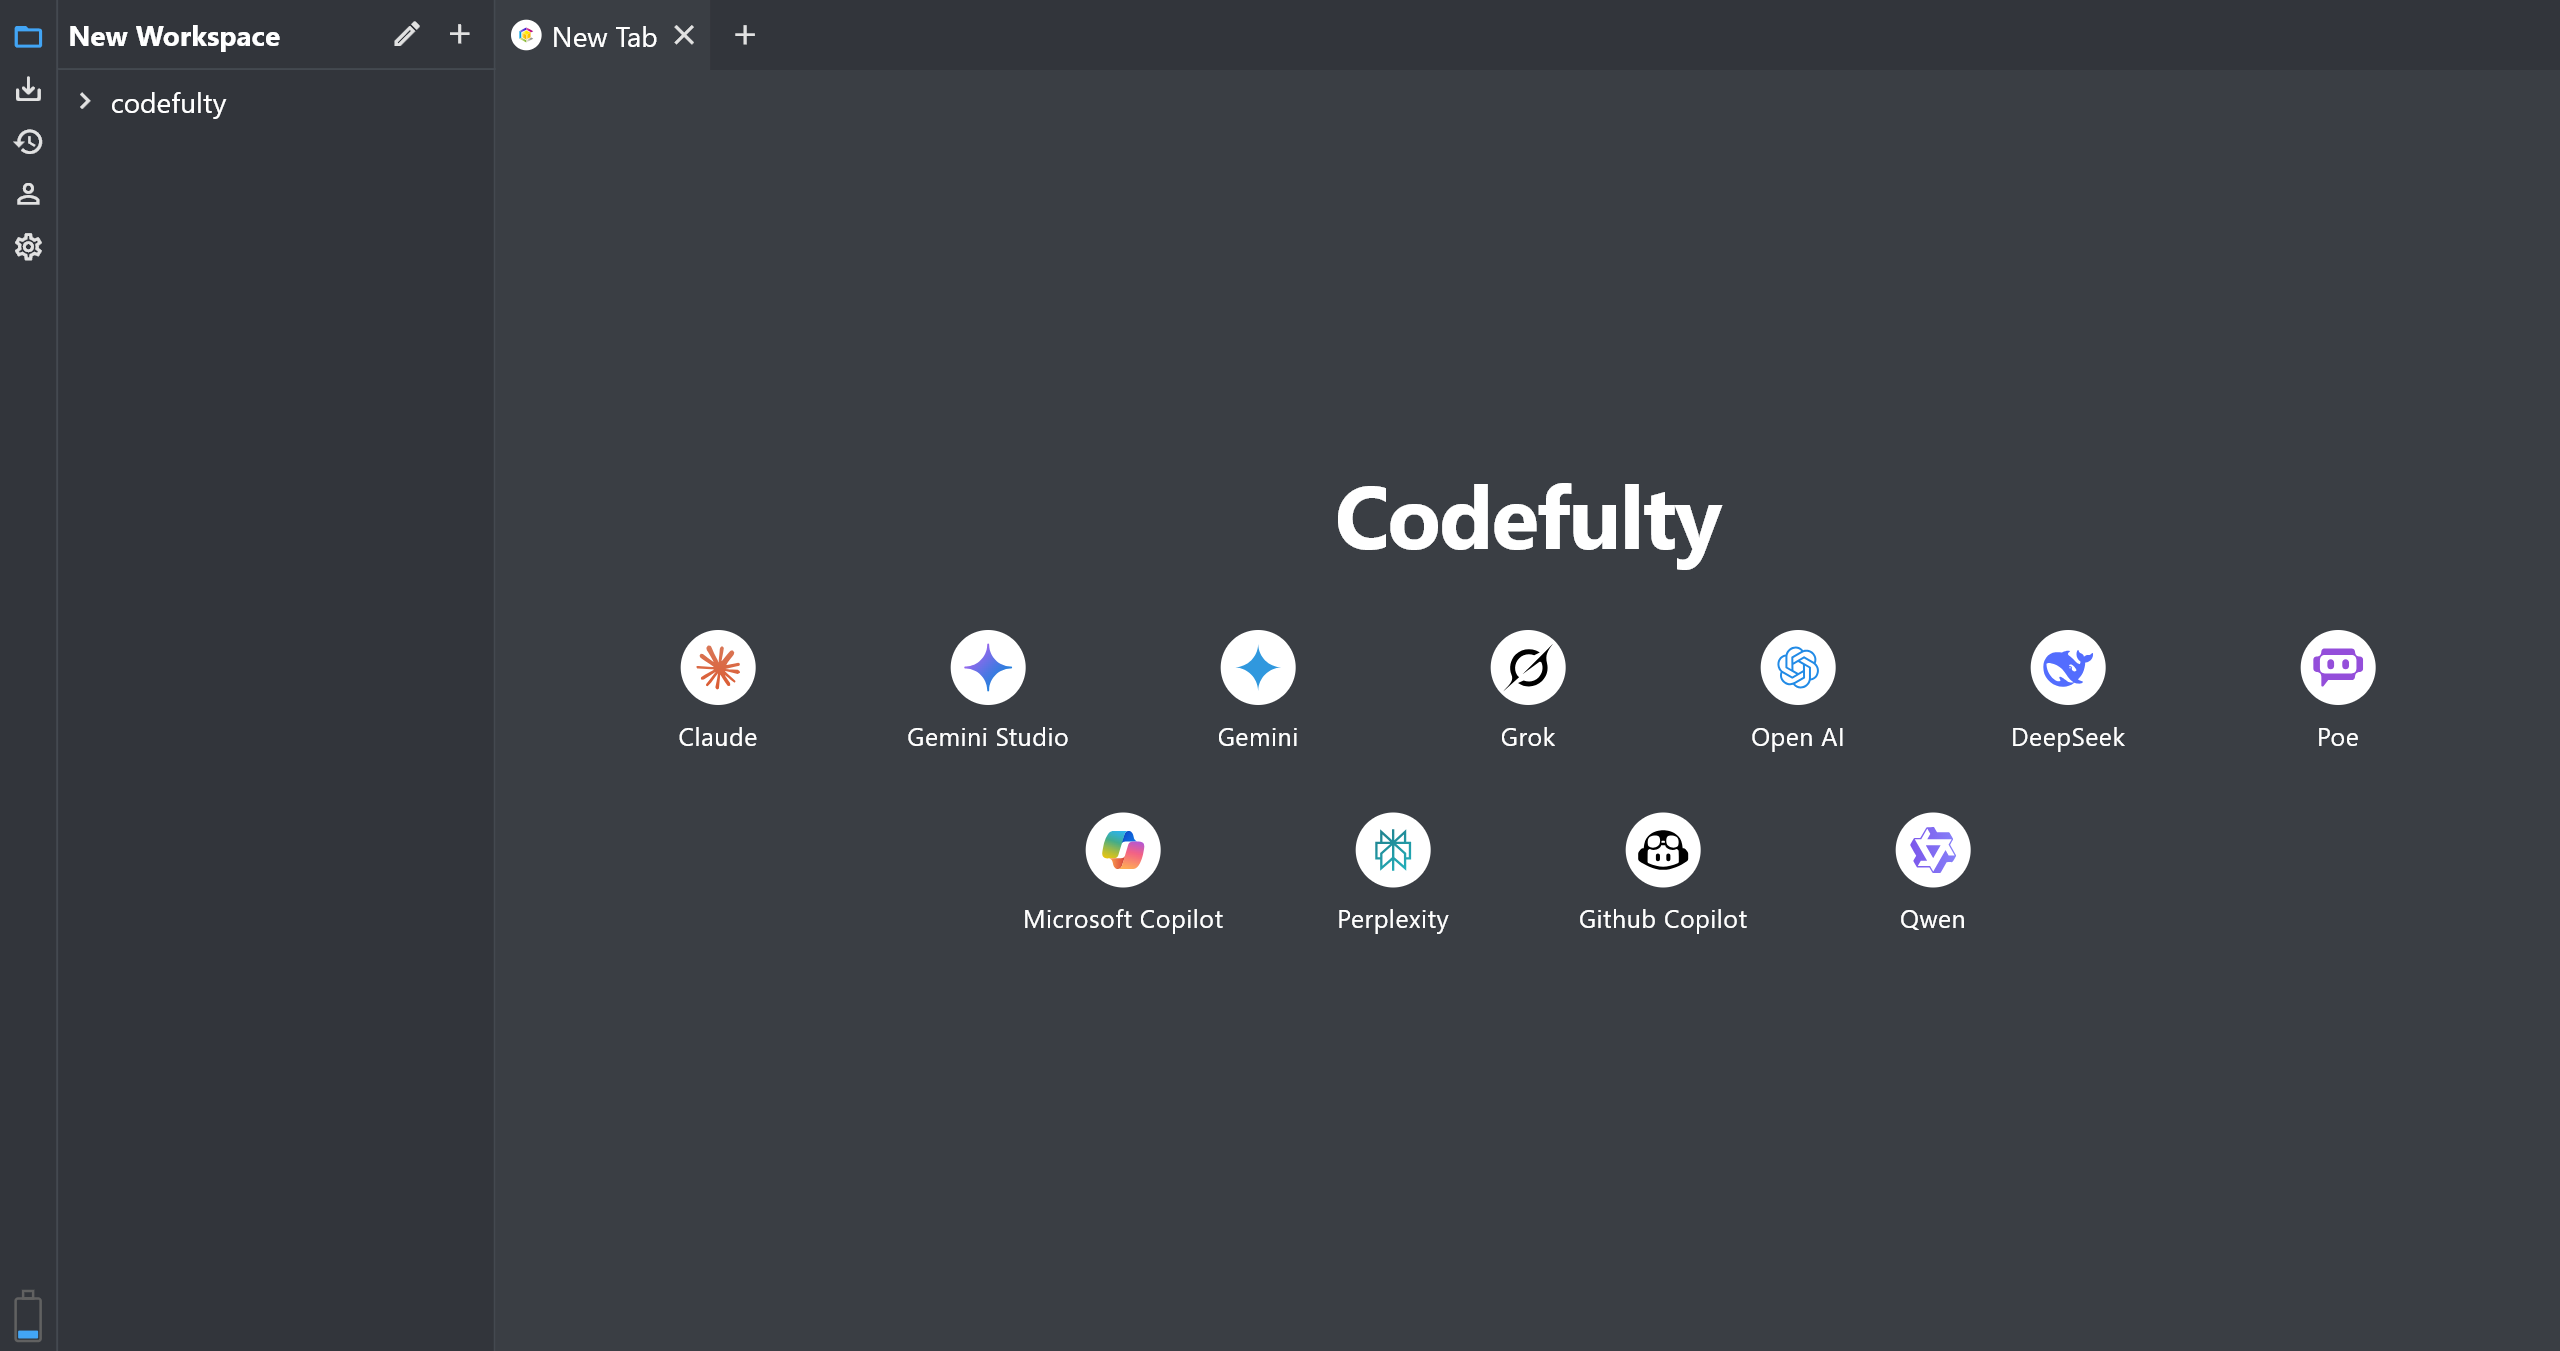Add new item to workspace

point(459,35)
